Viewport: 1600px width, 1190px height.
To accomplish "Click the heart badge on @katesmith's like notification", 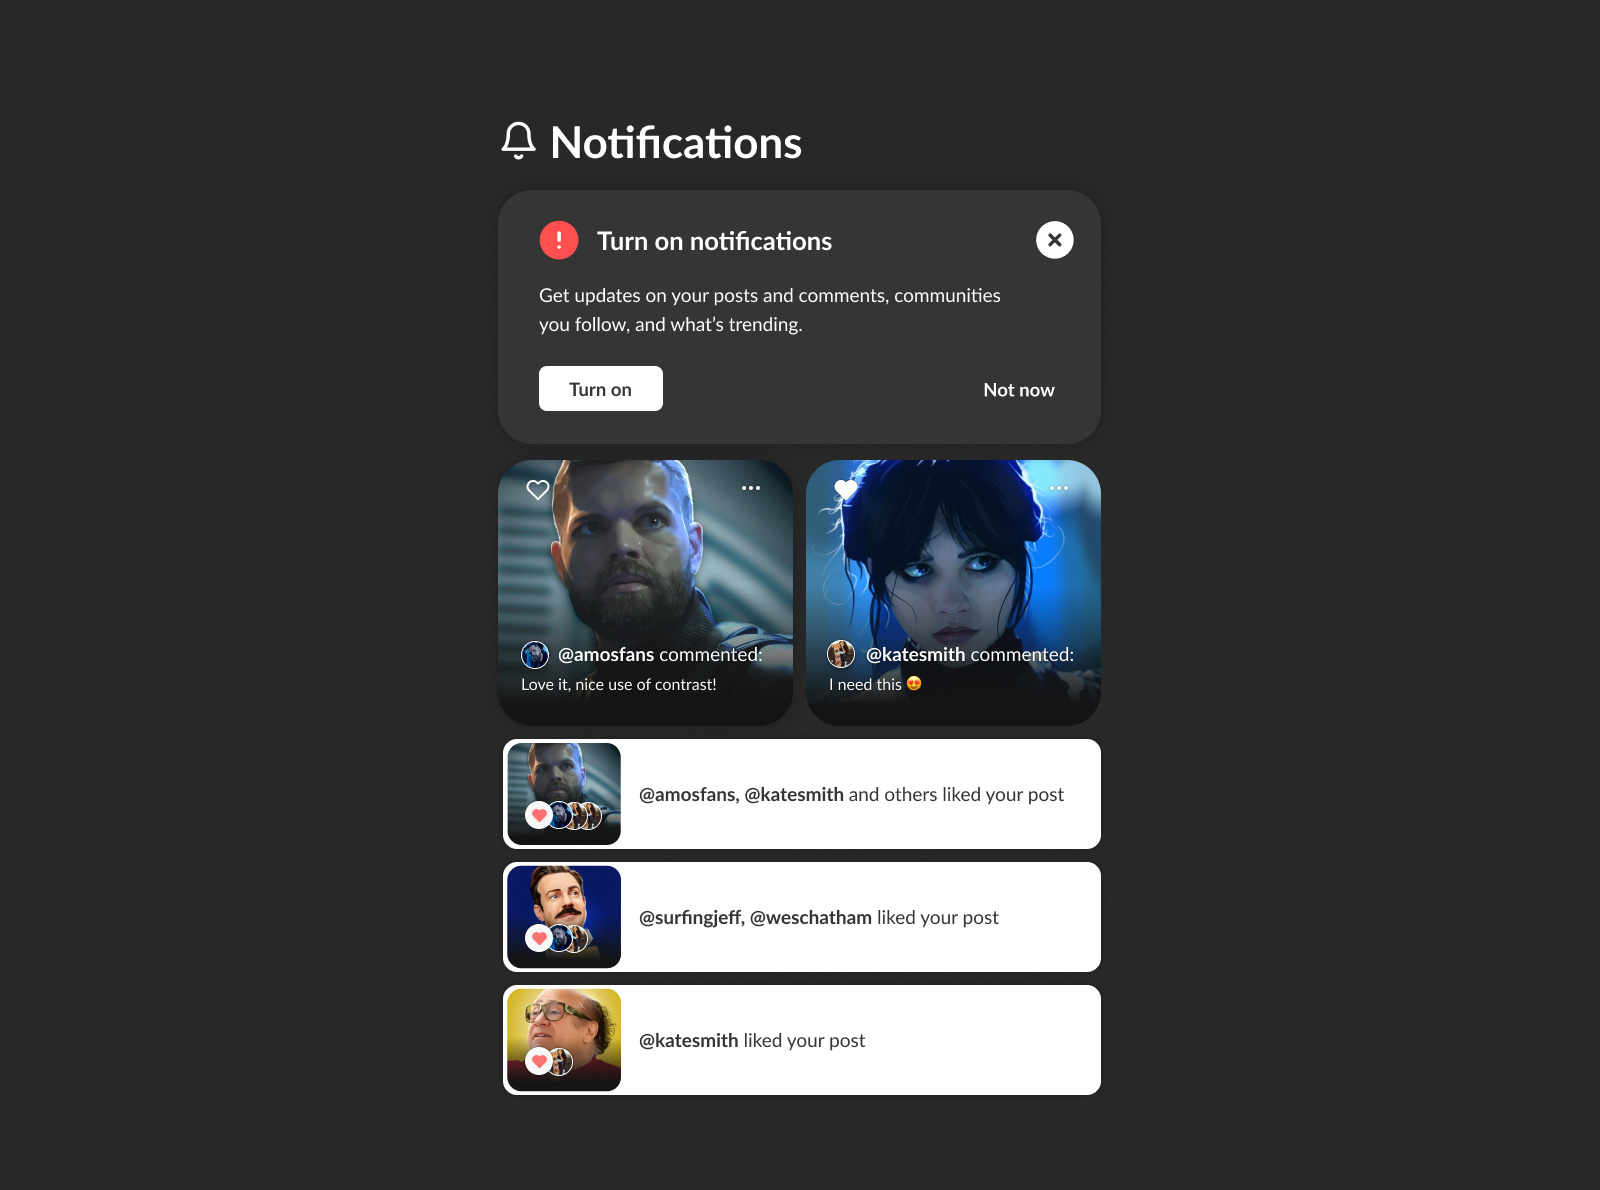I will coord(540,1062).
